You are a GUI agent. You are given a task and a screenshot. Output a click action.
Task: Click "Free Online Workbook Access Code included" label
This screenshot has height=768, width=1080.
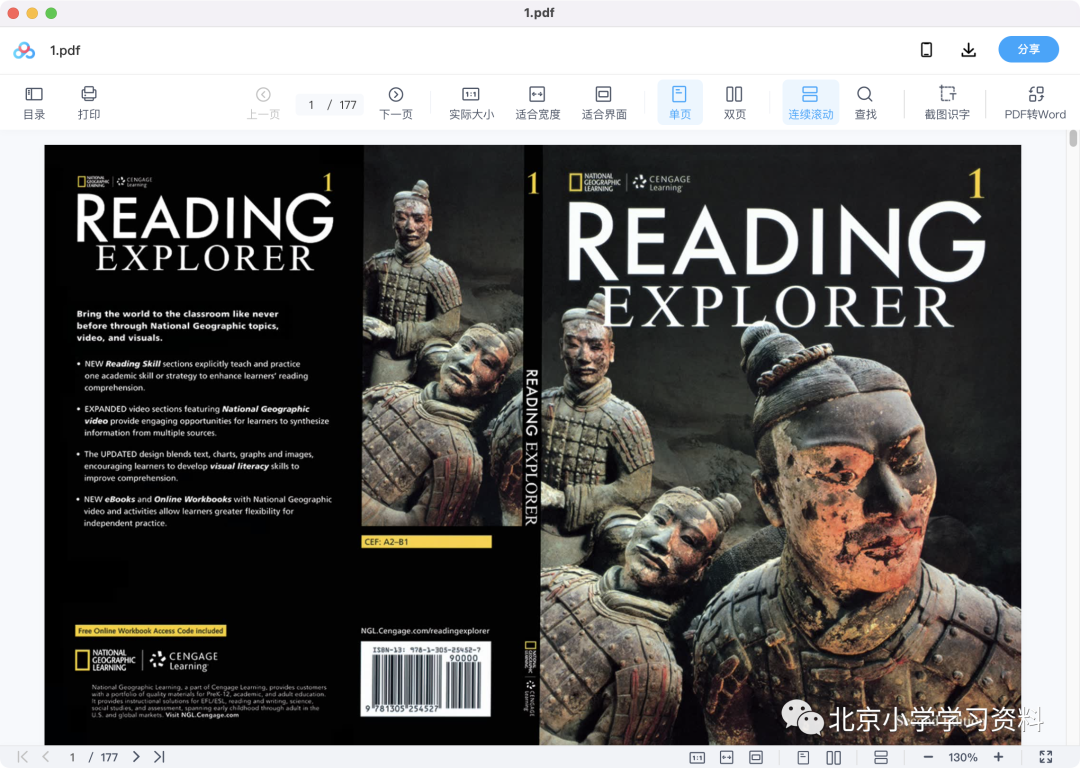pos(151,630)
